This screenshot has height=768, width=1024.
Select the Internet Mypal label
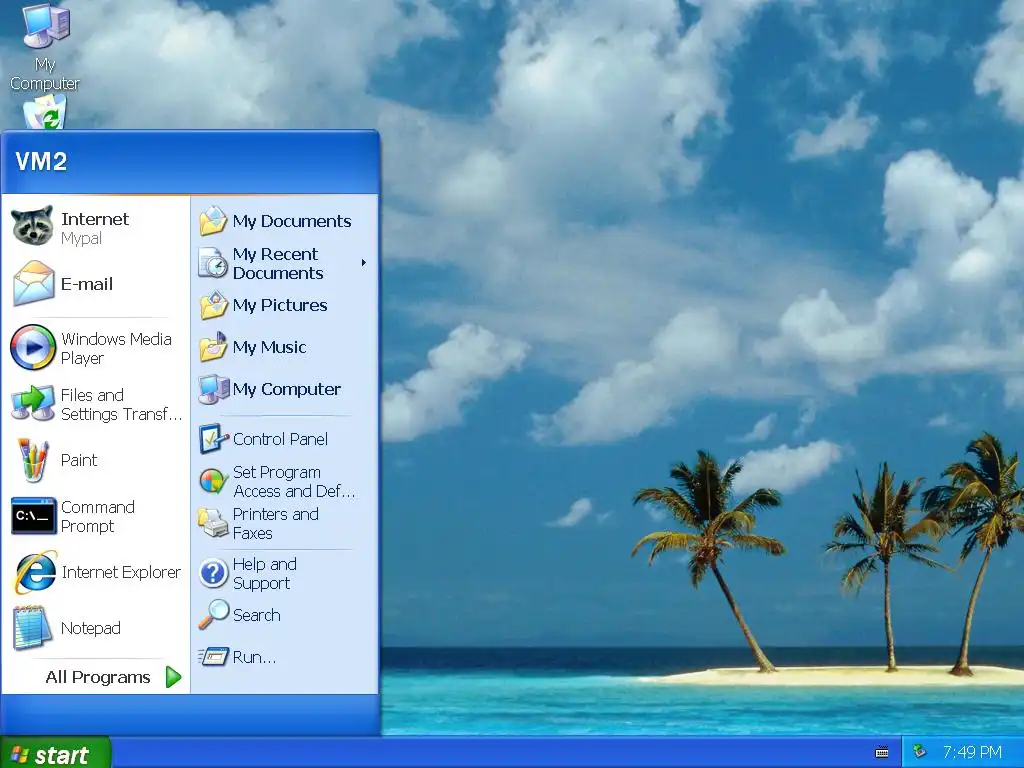pyautogui.click(x=95, y=228)
